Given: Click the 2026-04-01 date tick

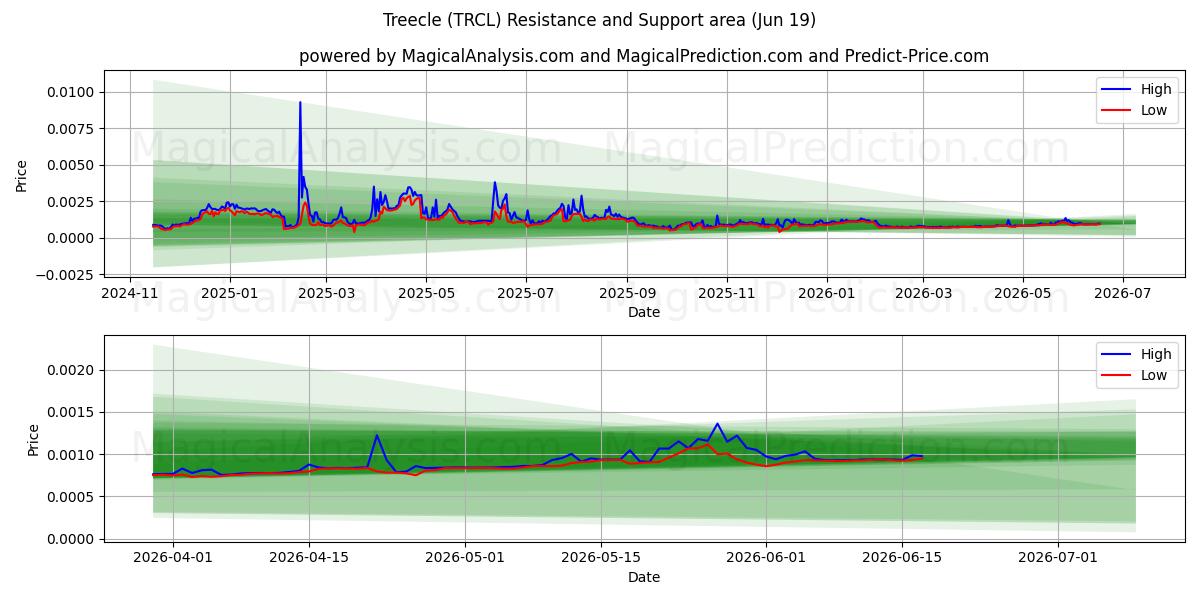Looking at the screenshot, I should [x=173, y=559].
